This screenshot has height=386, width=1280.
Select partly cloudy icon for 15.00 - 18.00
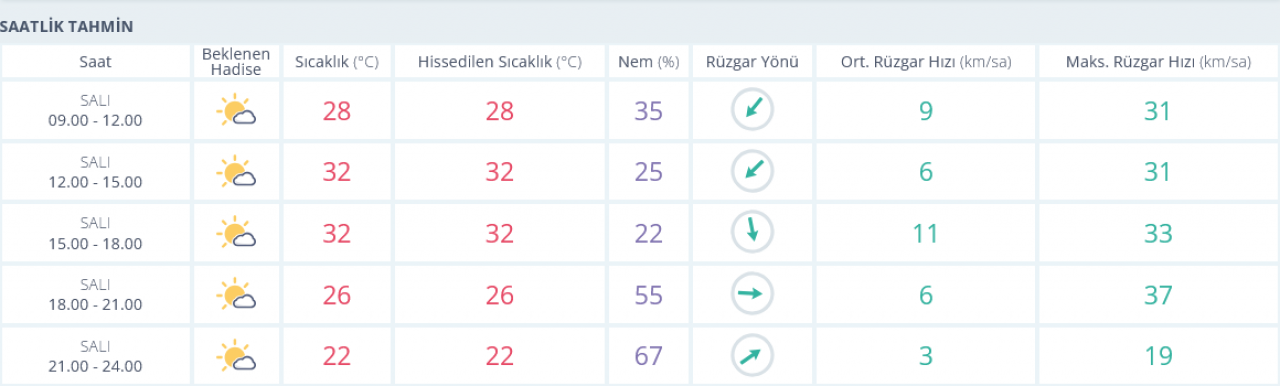[x=236, y=233]
